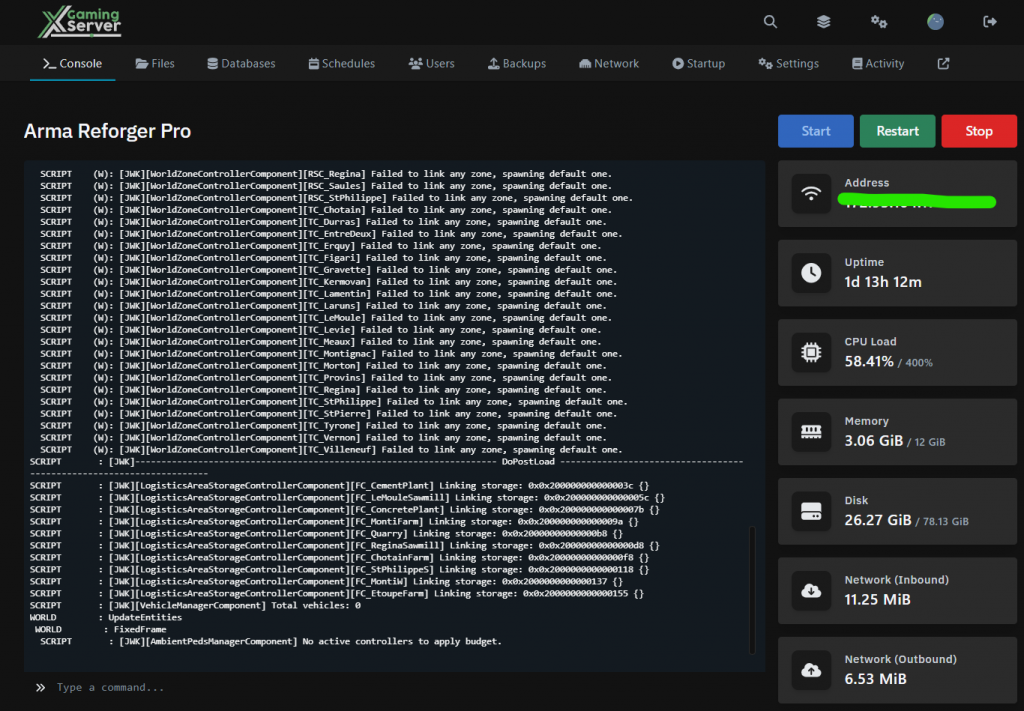Open the Backups tab
The image size is (1024, 711).
pos(517,63)
